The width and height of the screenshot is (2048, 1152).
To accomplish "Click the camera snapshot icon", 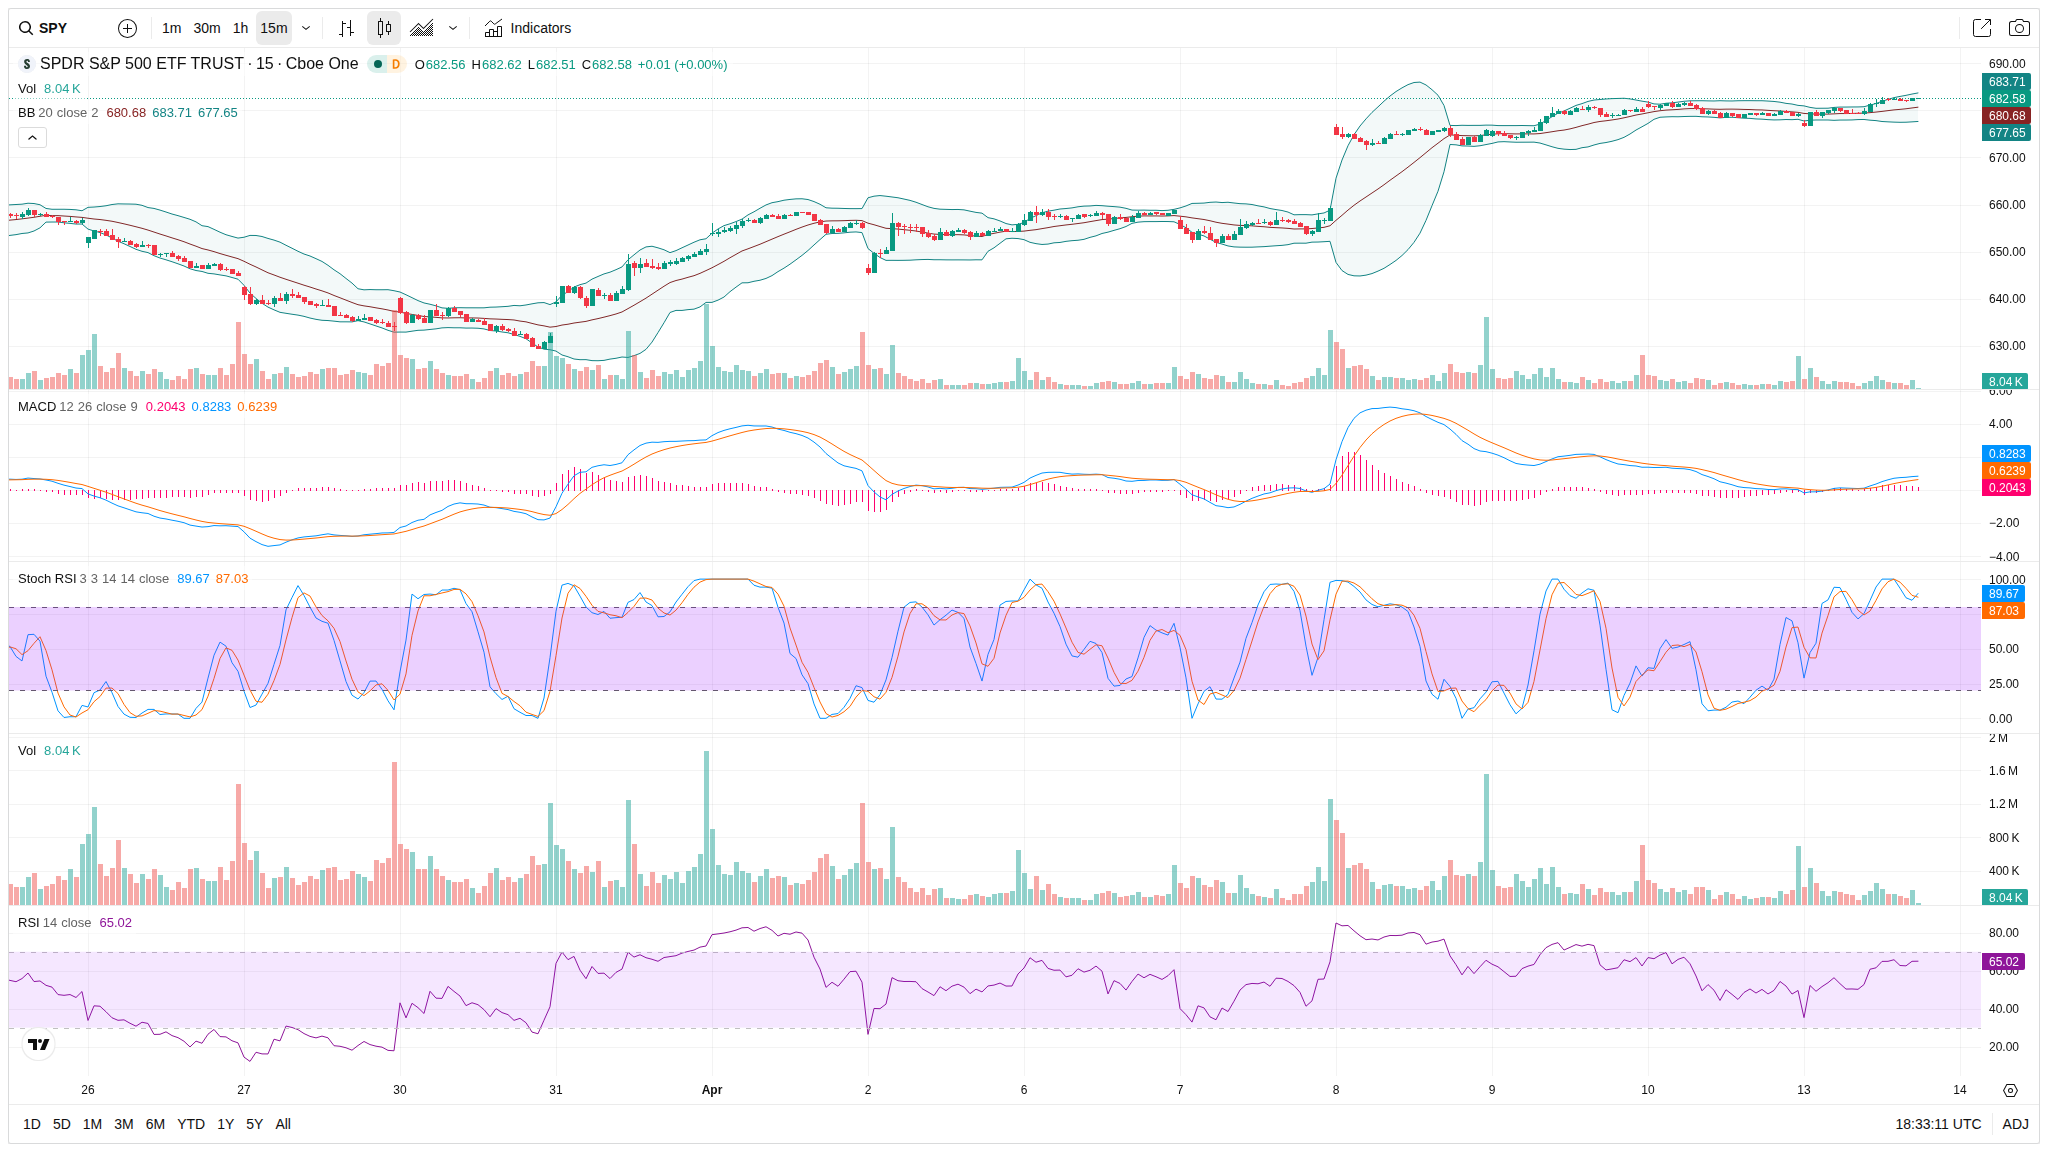I will (x=2019, y=28).
